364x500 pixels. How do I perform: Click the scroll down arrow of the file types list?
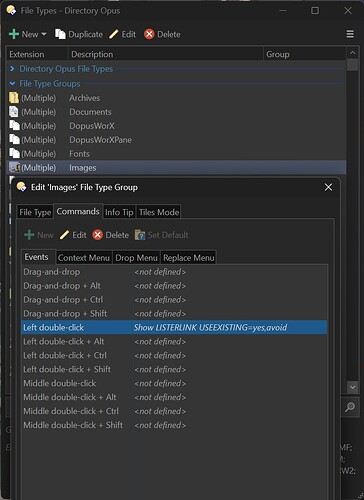pyautogui.click(x=352, y=387)
